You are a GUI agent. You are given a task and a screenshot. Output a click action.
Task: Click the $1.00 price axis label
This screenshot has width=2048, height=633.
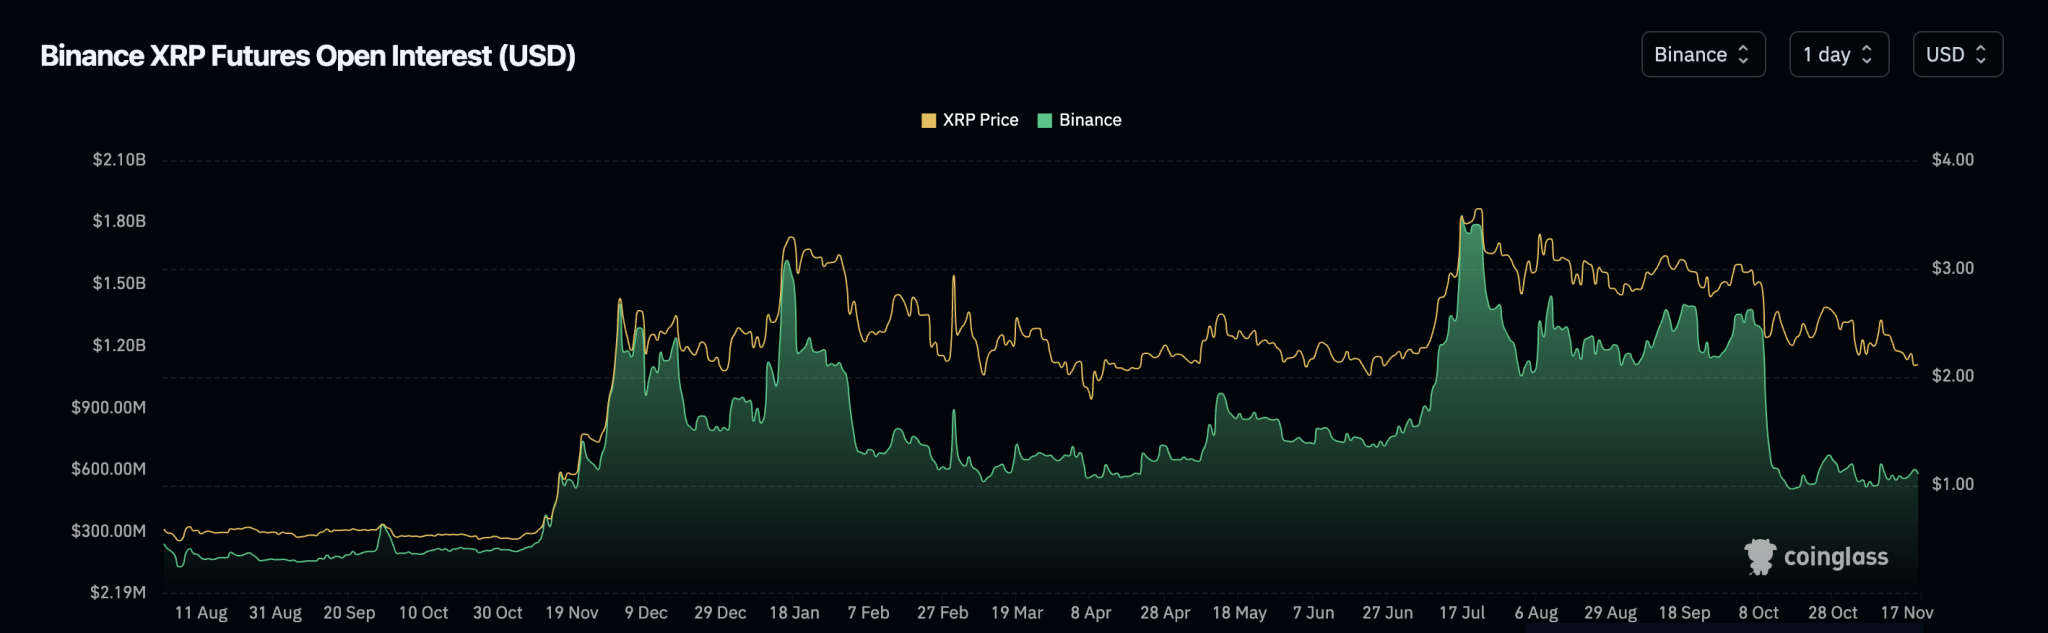(1952, 484)
